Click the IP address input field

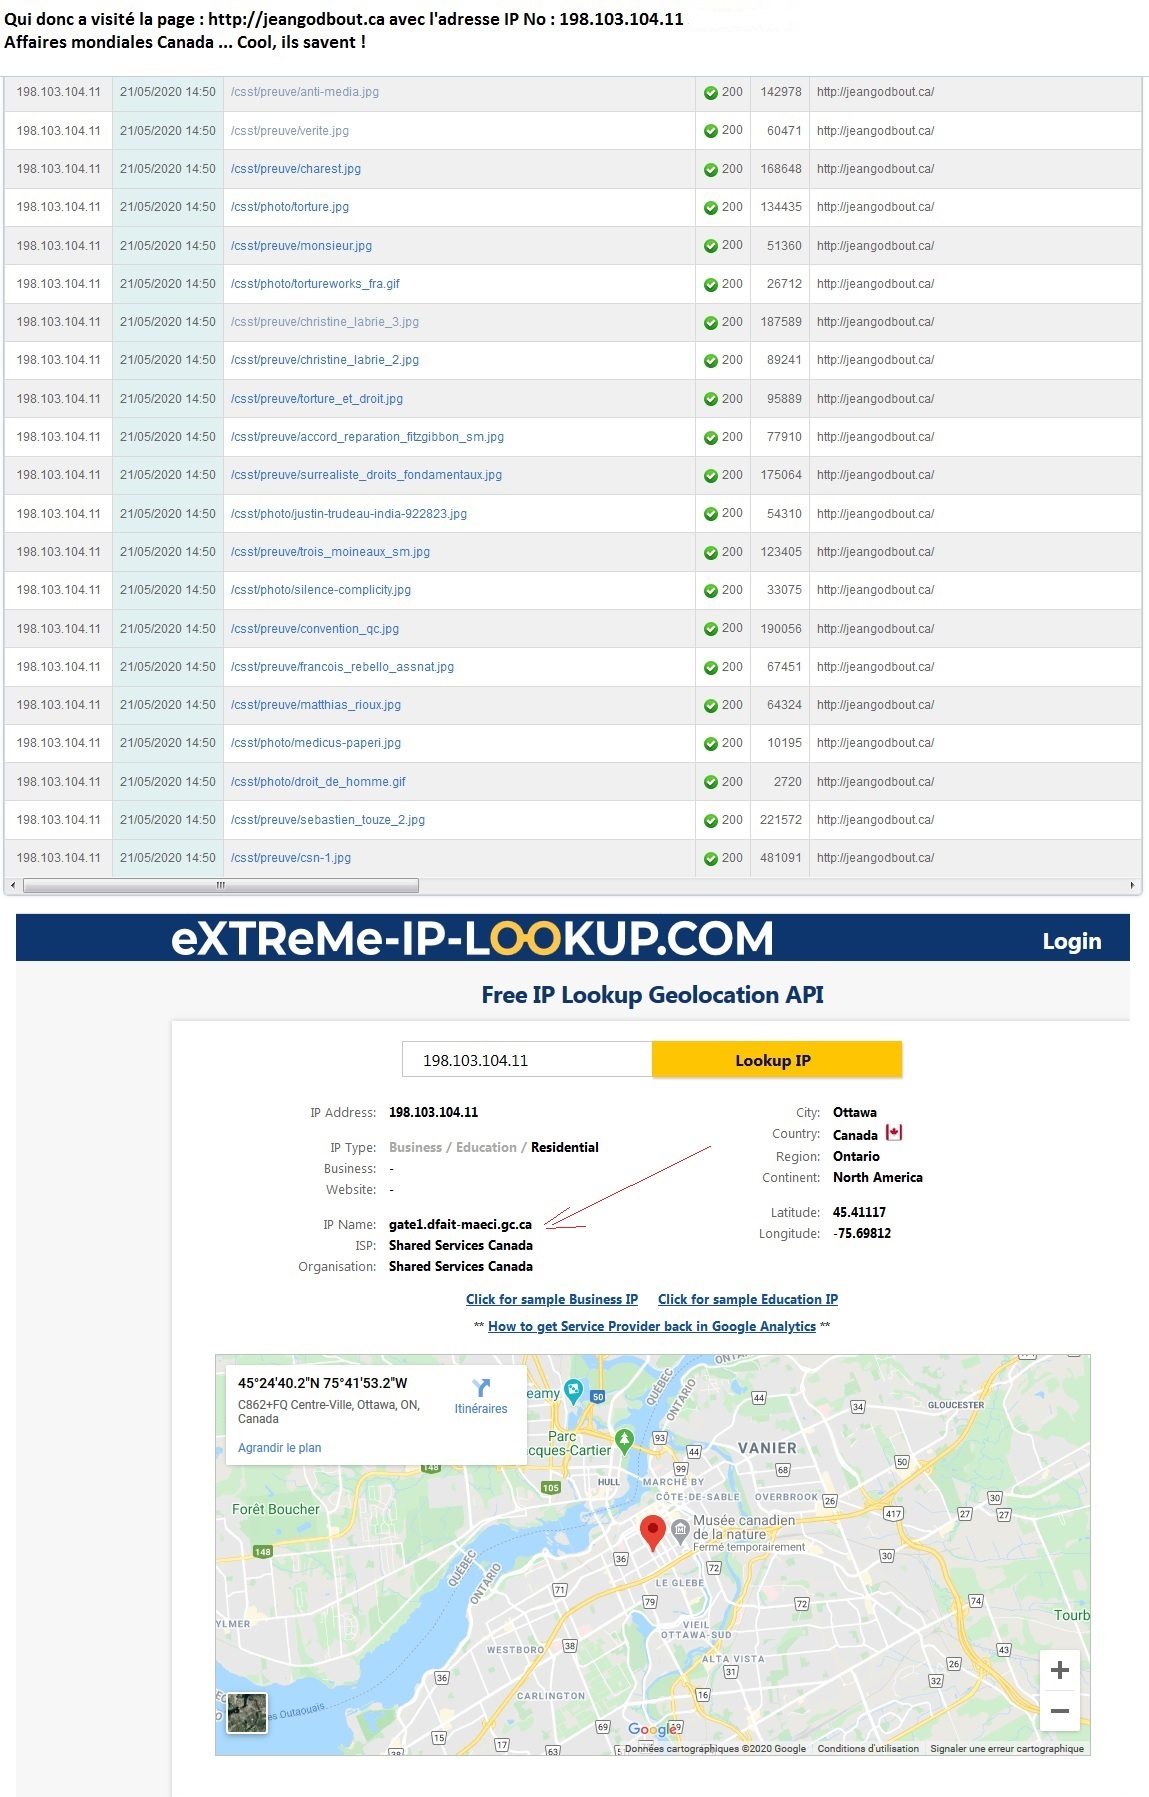click(526, 1060)
